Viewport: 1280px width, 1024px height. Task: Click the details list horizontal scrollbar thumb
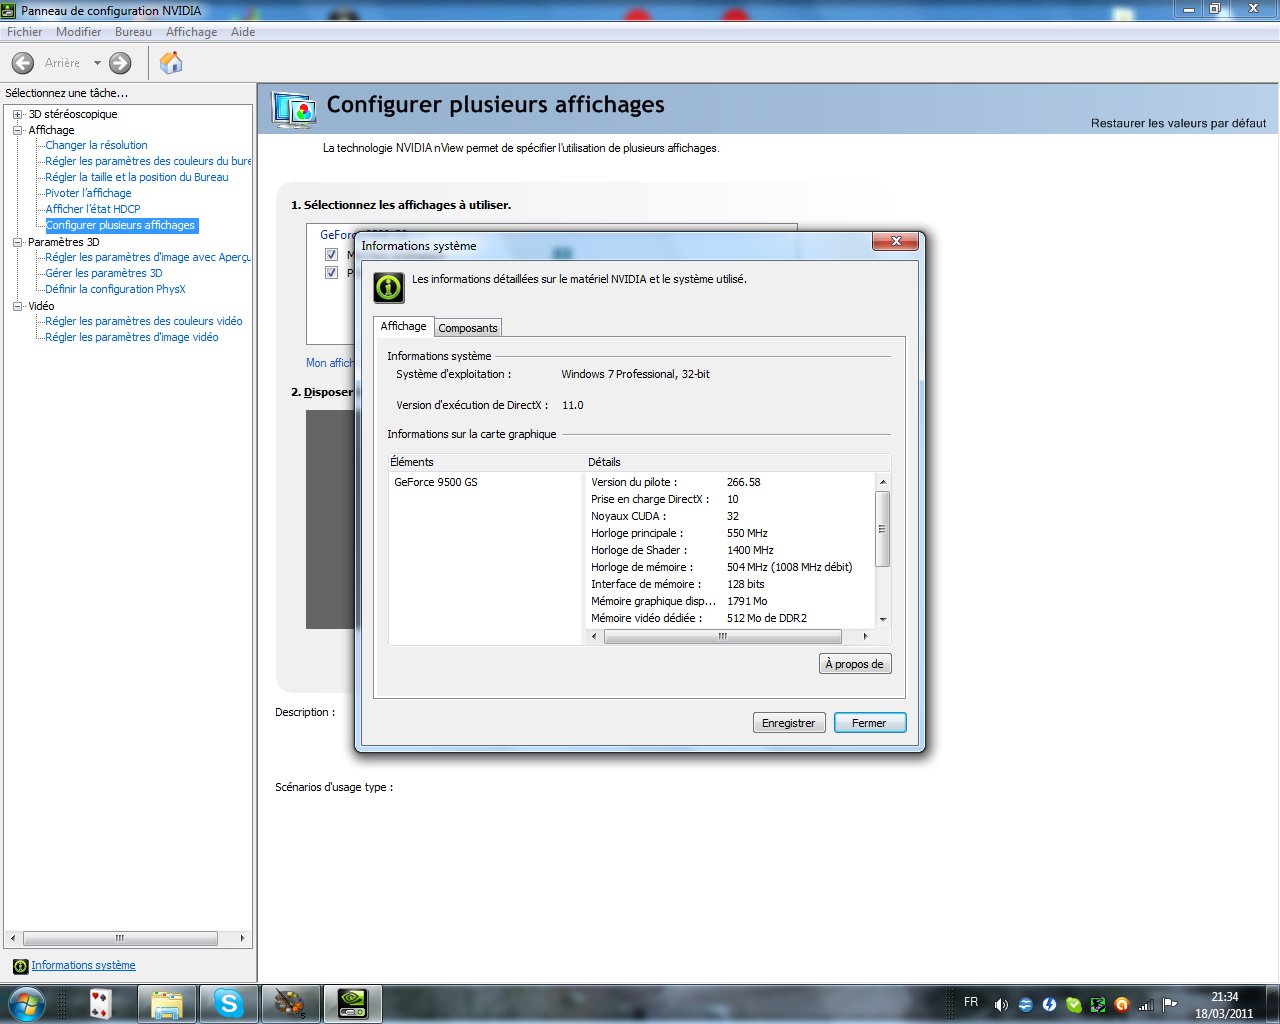coord(722,636)
